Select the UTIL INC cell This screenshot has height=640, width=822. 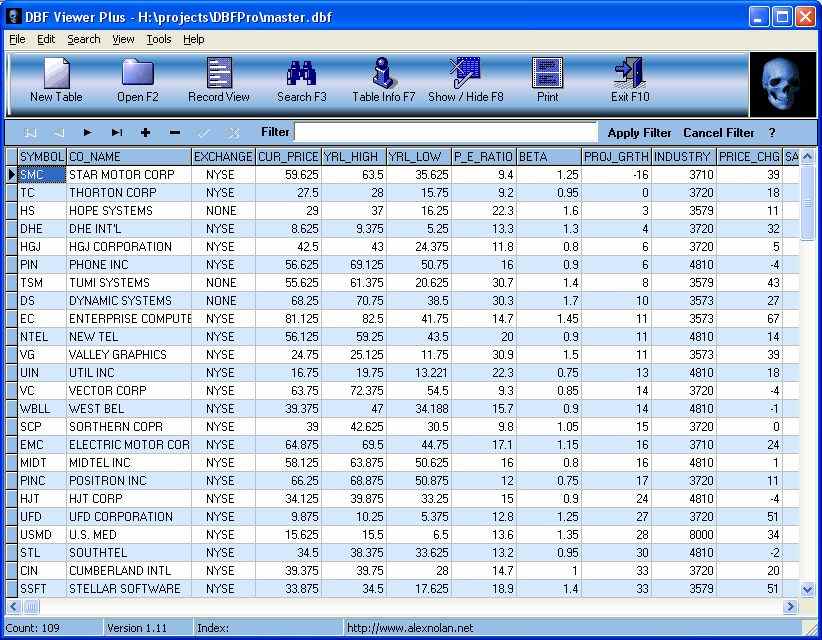click(129, 373)
